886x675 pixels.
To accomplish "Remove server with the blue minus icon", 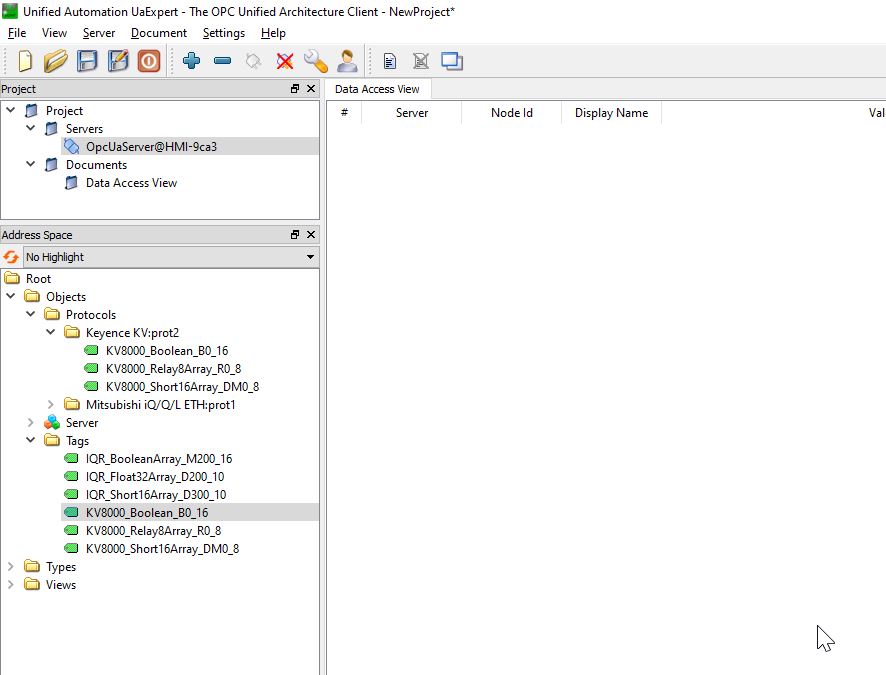I will coord(223,60).
